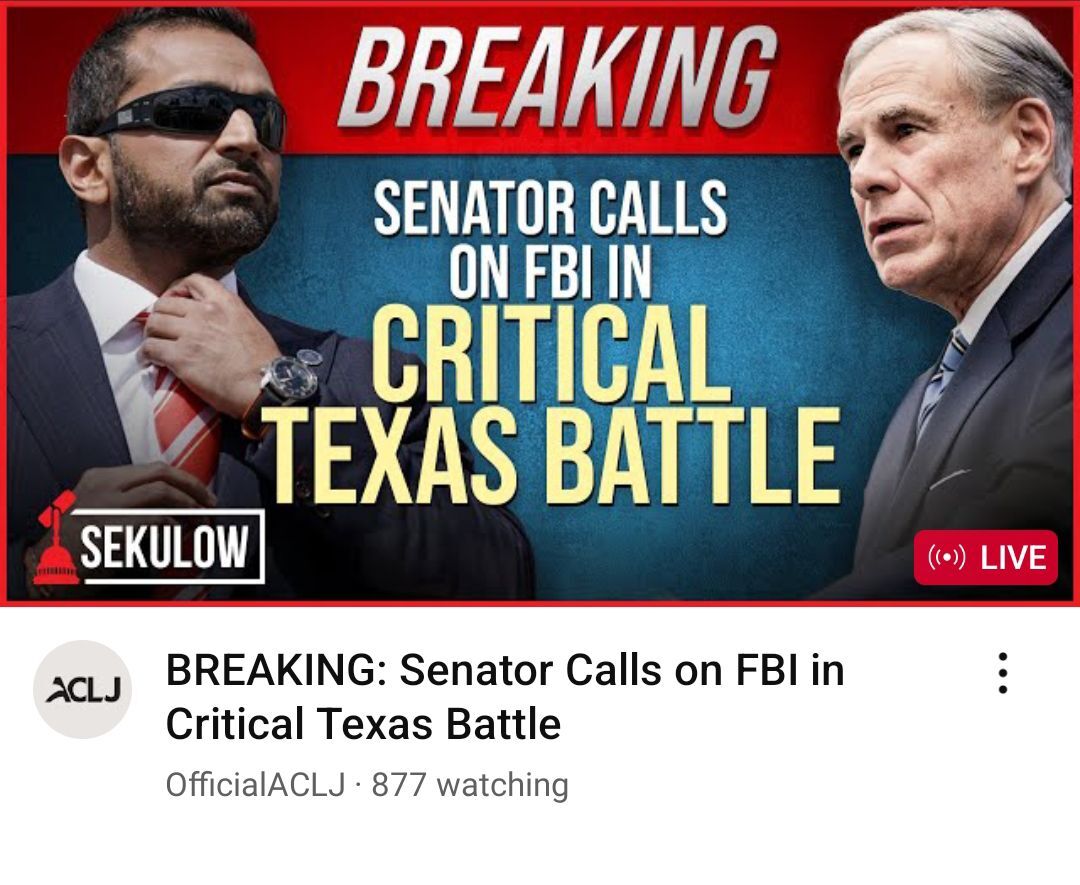Open the OfficialACLJ channel name
This screenshot has height=885, width=1080.
[256, 784]
